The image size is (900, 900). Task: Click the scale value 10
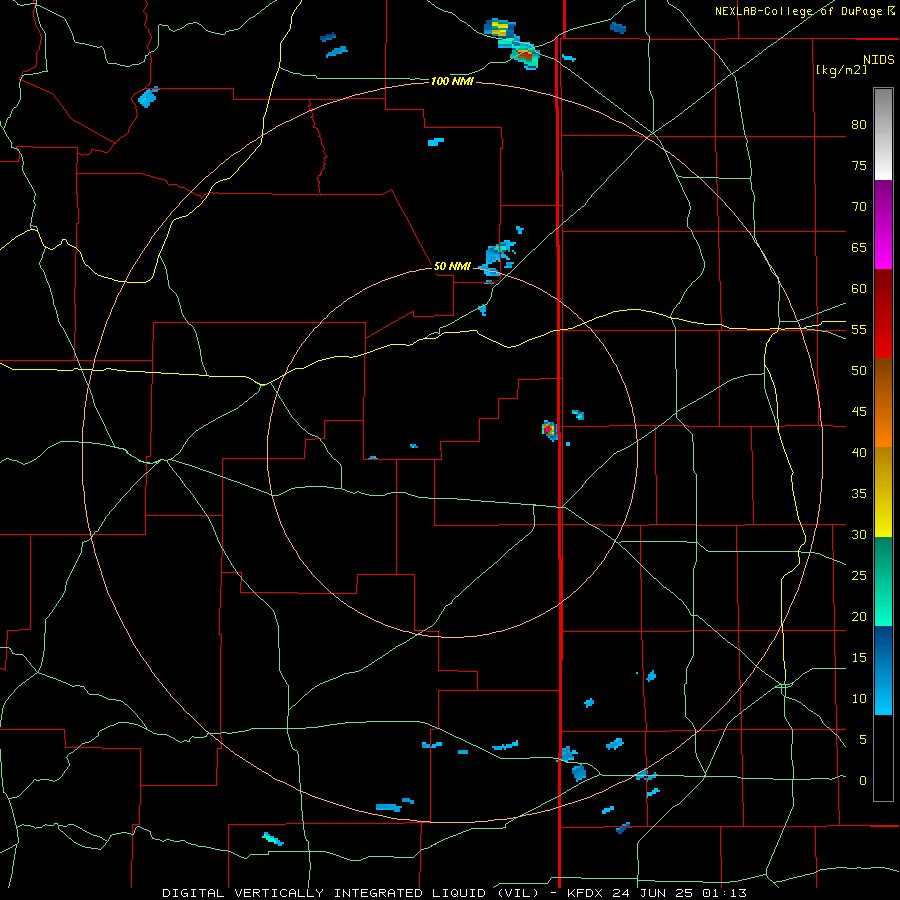point(859,699)
